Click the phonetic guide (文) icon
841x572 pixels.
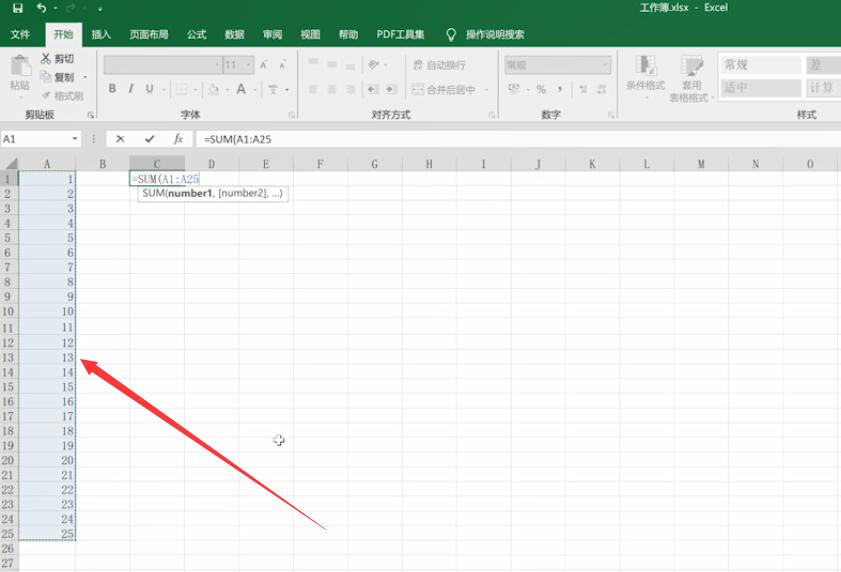pyautogui.click(x=273, y=89)
